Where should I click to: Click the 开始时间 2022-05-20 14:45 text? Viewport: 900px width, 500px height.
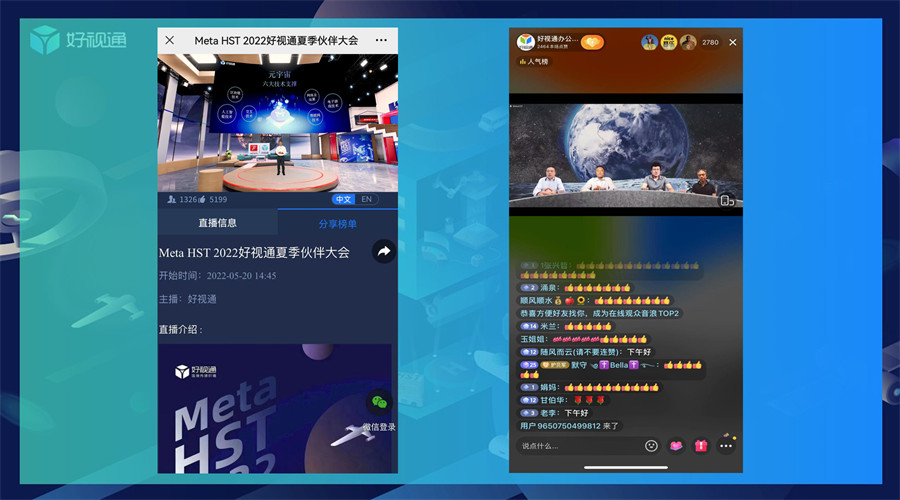218,276
